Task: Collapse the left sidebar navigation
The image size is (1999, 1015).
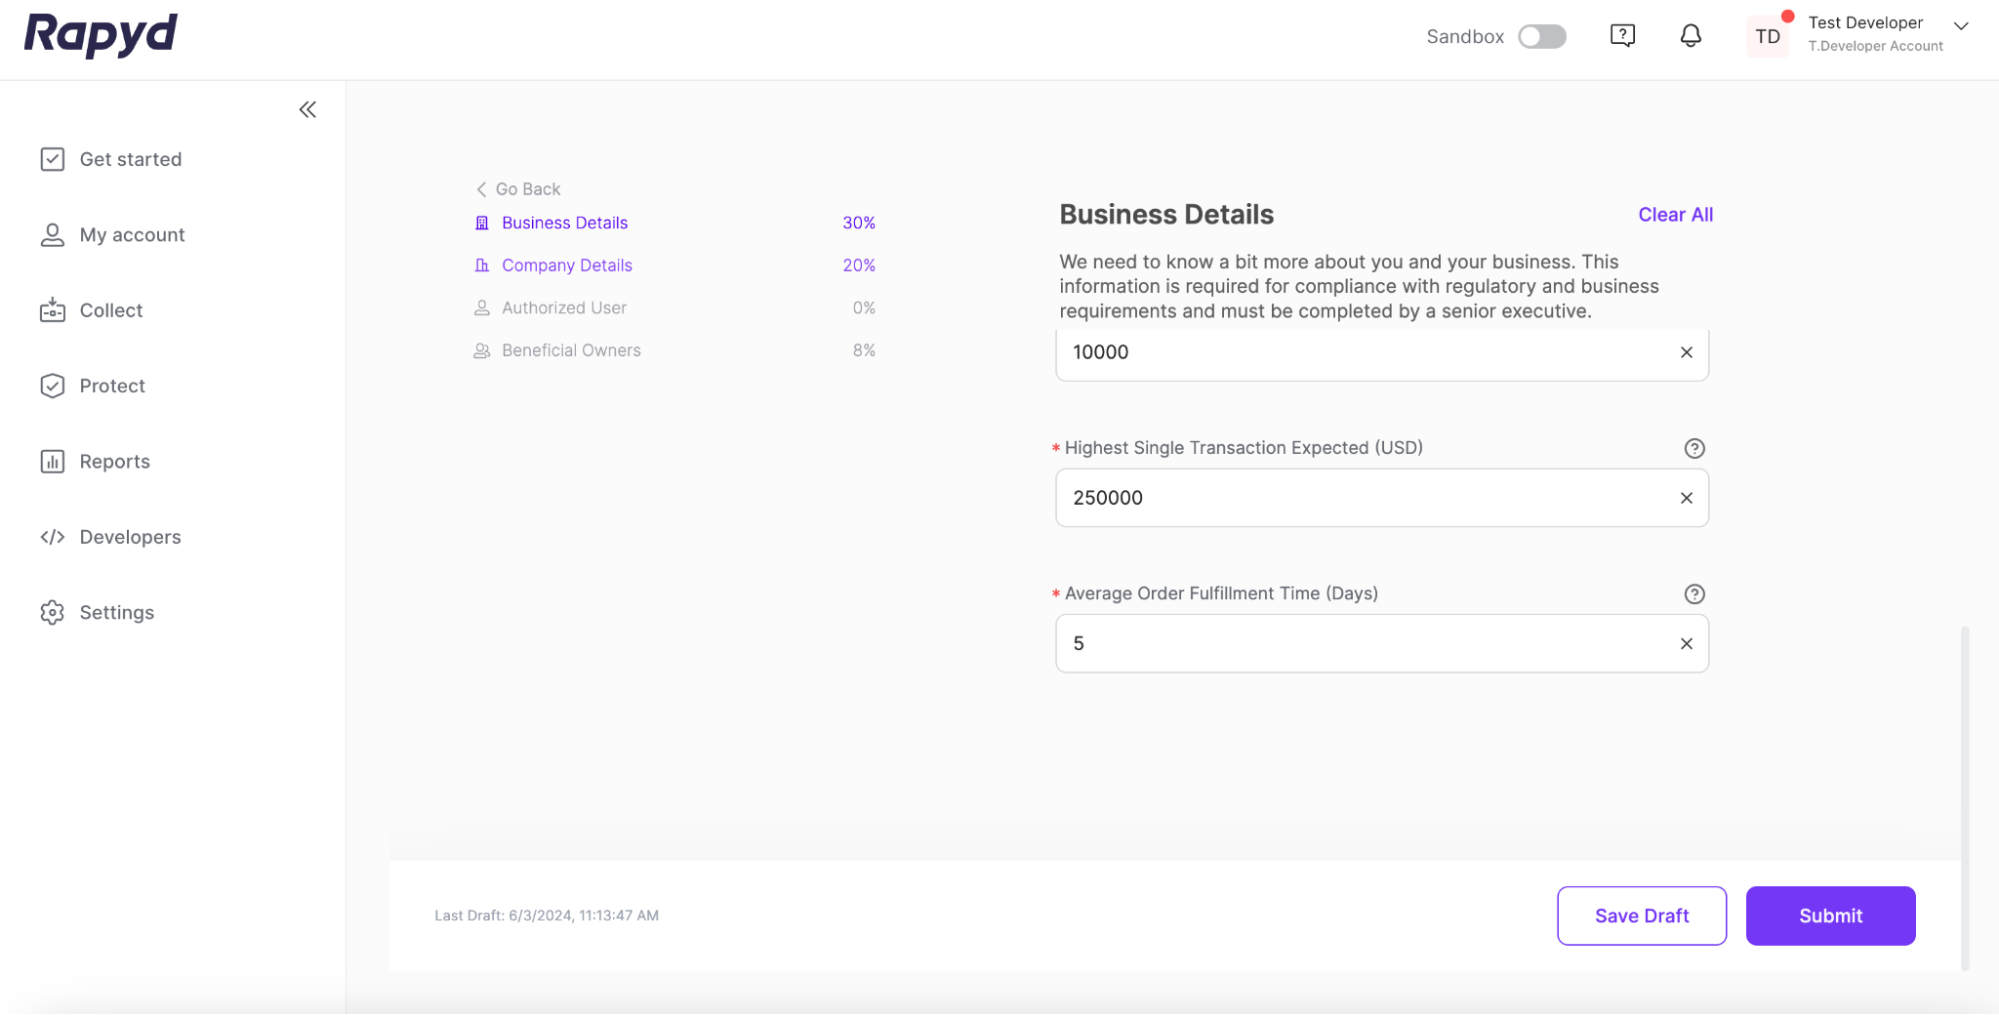Action: [307, 110]
